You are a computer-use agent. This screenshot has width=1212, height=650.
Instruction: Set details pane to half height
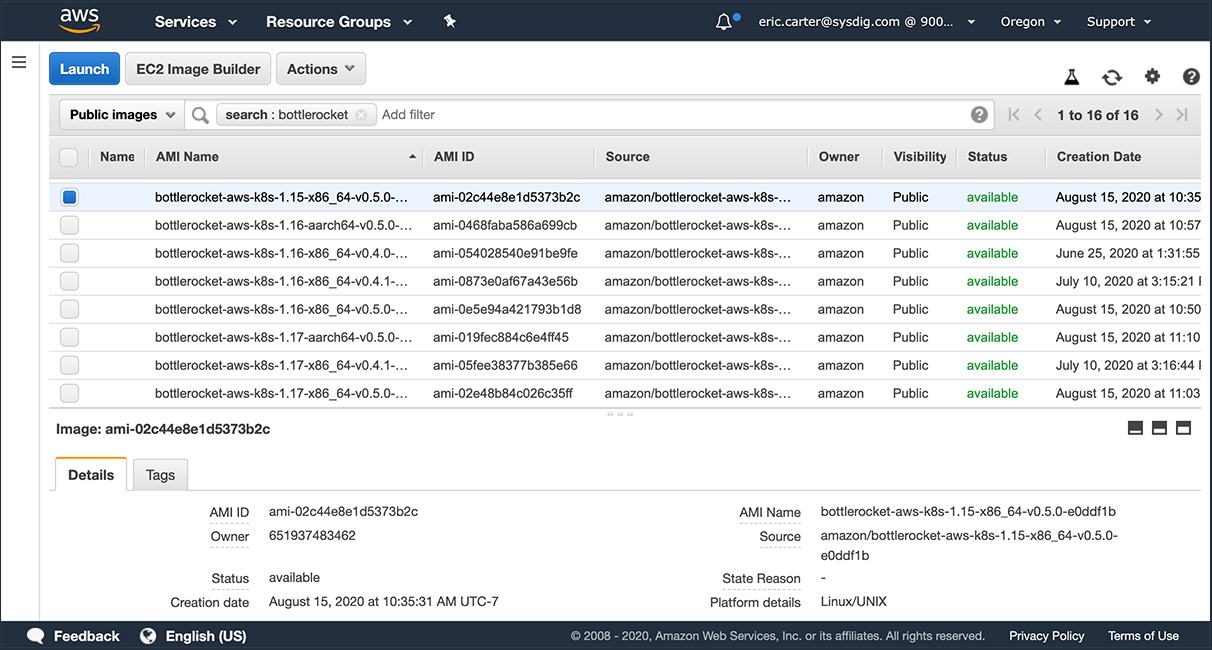1159,428
